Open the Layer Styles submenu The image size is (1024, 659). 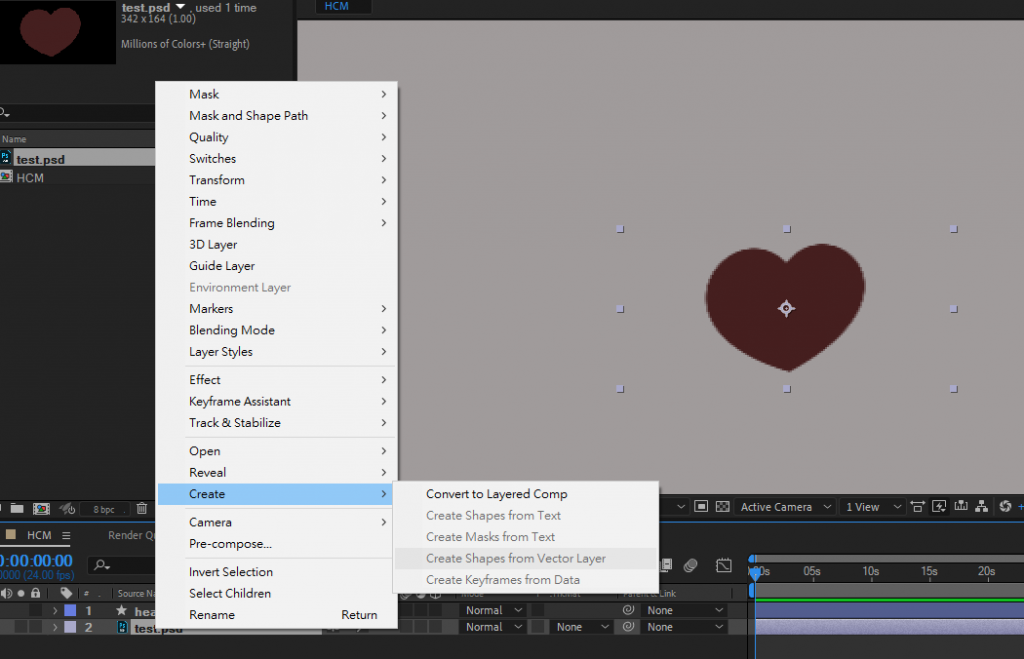(x=277, y=351)
